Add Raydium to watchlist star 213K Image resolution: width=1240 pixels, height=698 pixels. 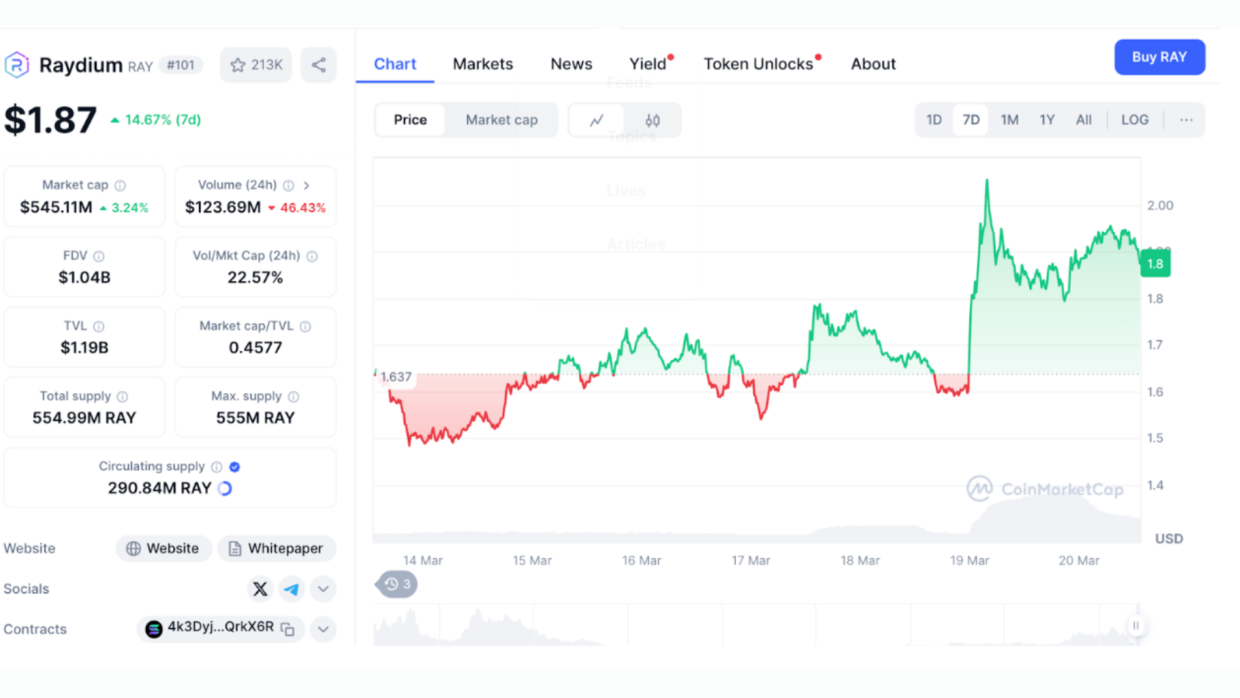tap(256, 65)
